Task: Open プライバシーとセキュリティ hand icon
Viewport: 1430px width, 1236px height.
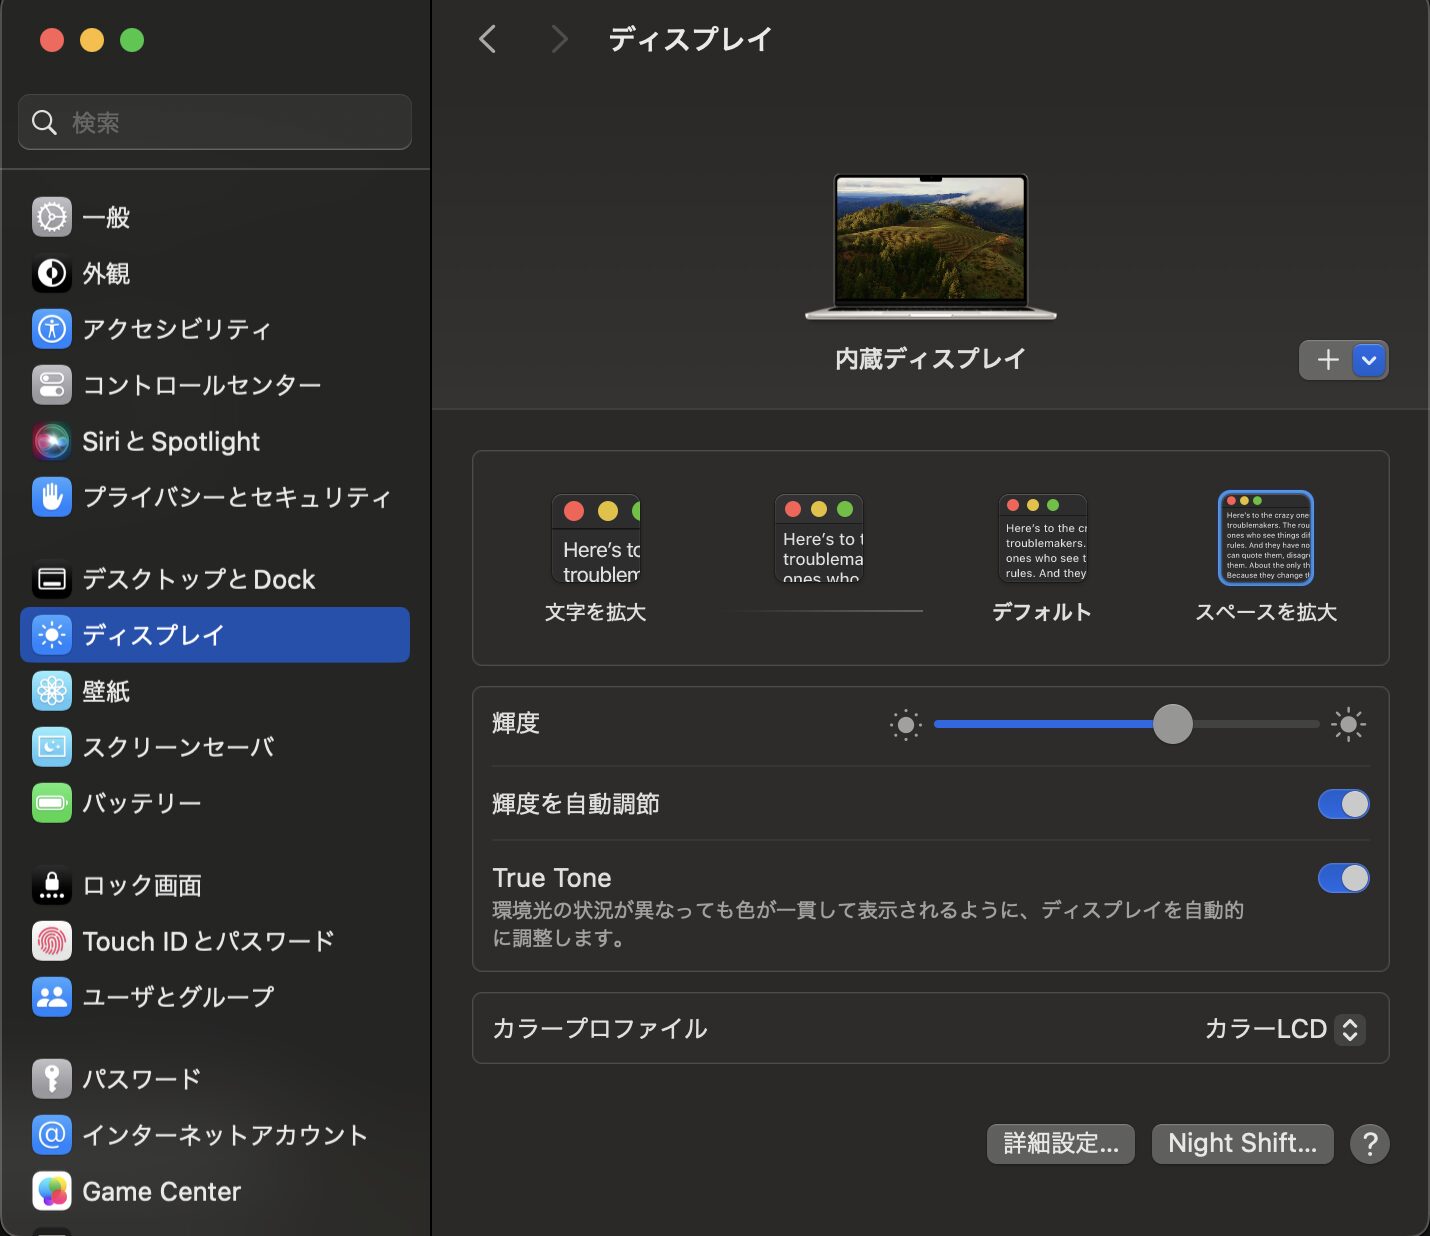Action: [52, 497]
